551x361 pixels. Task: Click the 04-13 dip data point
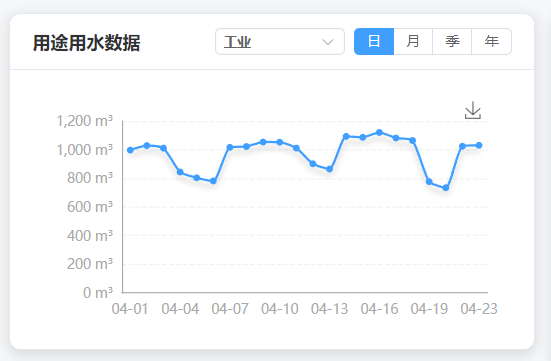(x=329, y=169)
